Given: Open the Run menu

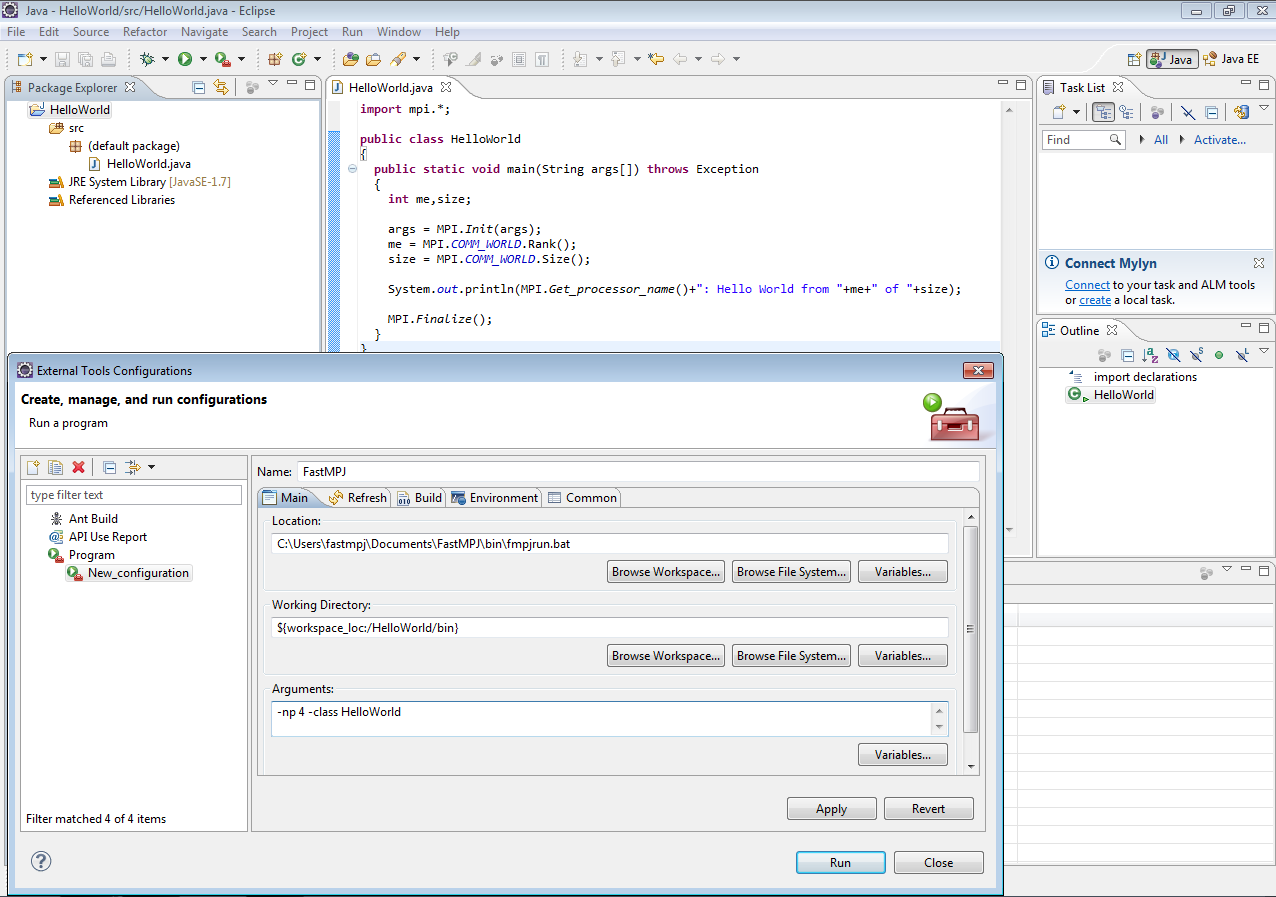Looking at the screenshot, I should (352, 32).
